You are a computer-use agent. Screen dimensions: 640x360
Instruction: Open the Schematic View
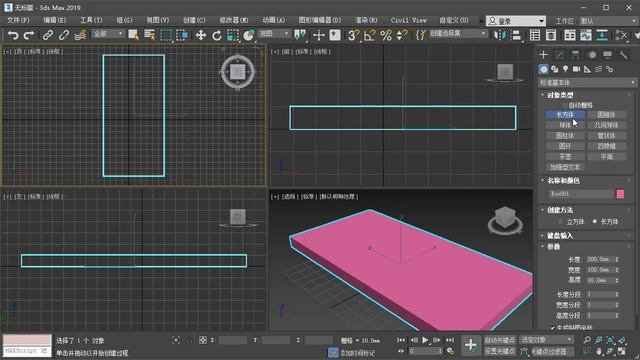click(x=602, y=35)
